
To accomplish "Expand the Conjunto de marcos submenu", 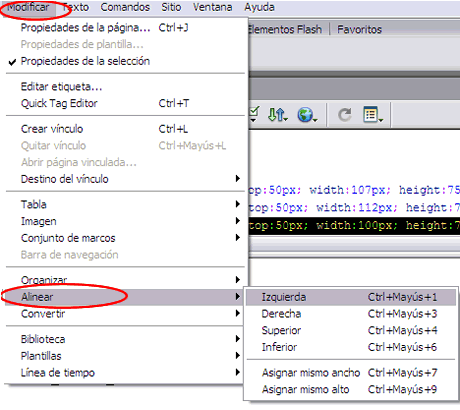I will pyautogui.click(x=125, y=238).
